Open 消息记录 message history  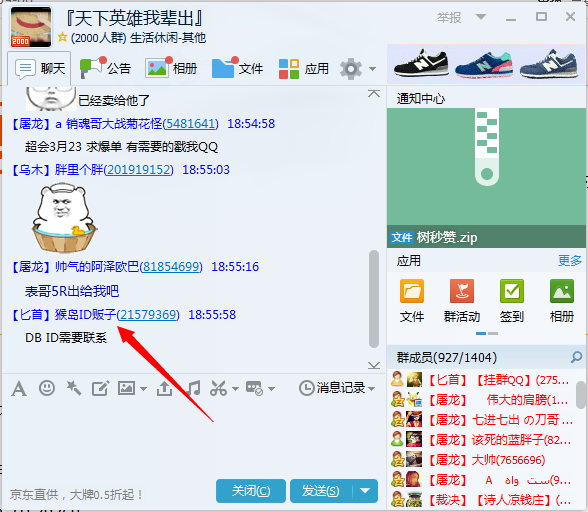[332, 388]
